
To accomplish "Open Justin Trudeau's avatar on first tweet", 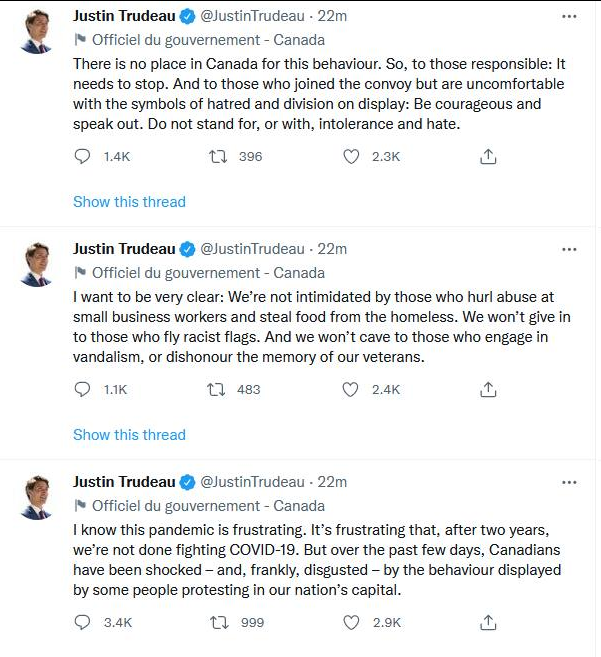I will pyautogui.click(x=37, y=33).
